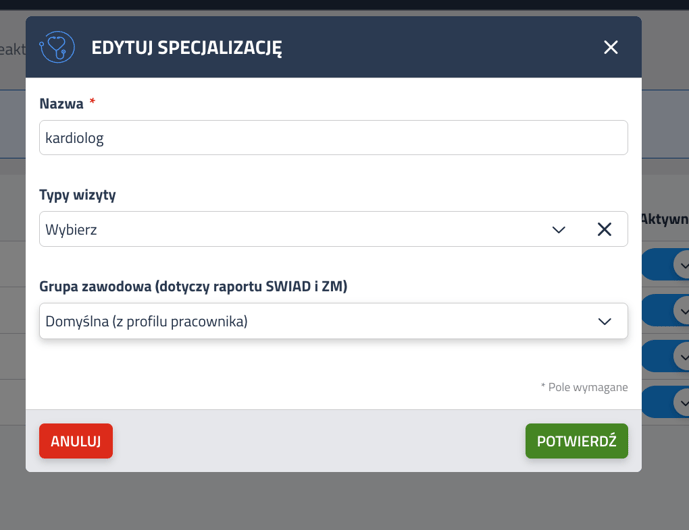Image resolution: width=689 pixels, height=530 pixels.
Task: Toggle the second Aktywna switch from top
Action: [x=665, y=310]
